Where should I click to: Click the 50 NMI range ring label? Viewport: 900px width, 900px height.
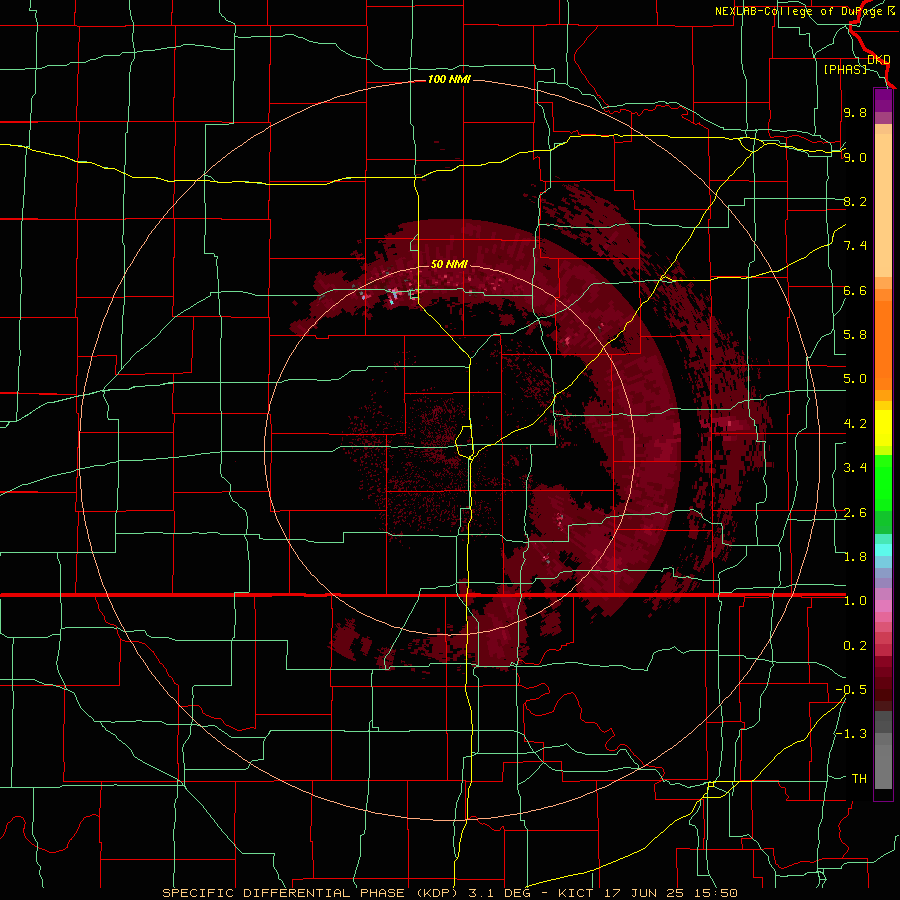click(449, 264)
